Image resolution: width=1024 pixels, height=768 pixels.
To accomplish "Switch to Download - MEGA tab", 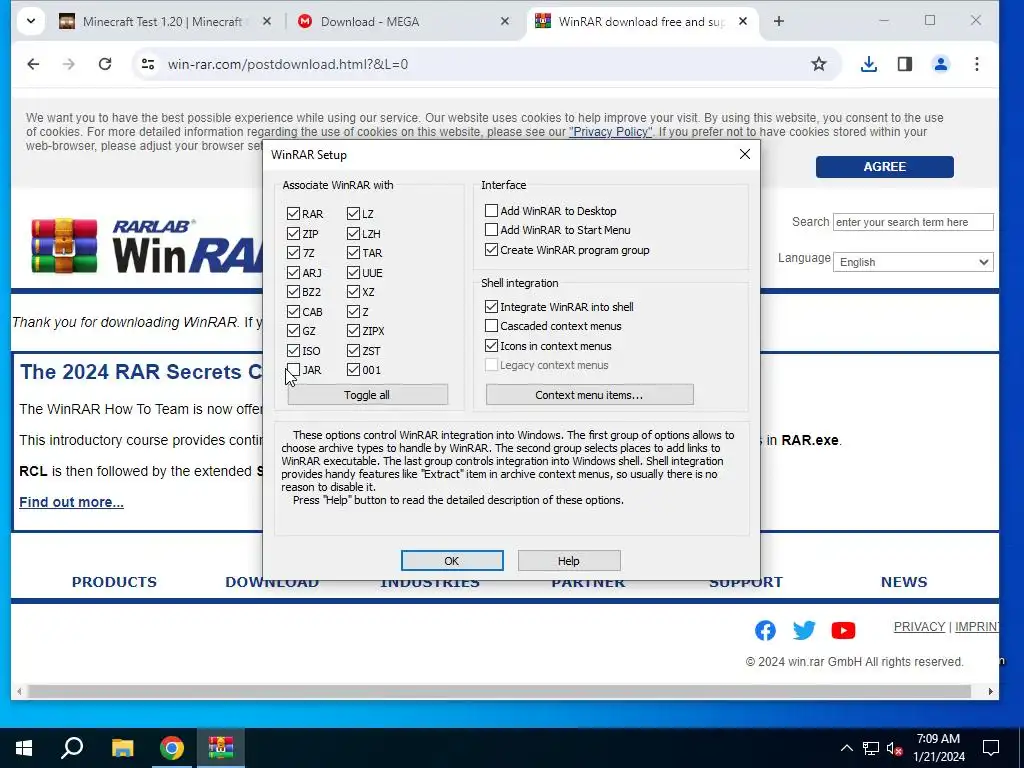I will click(402, 22).
